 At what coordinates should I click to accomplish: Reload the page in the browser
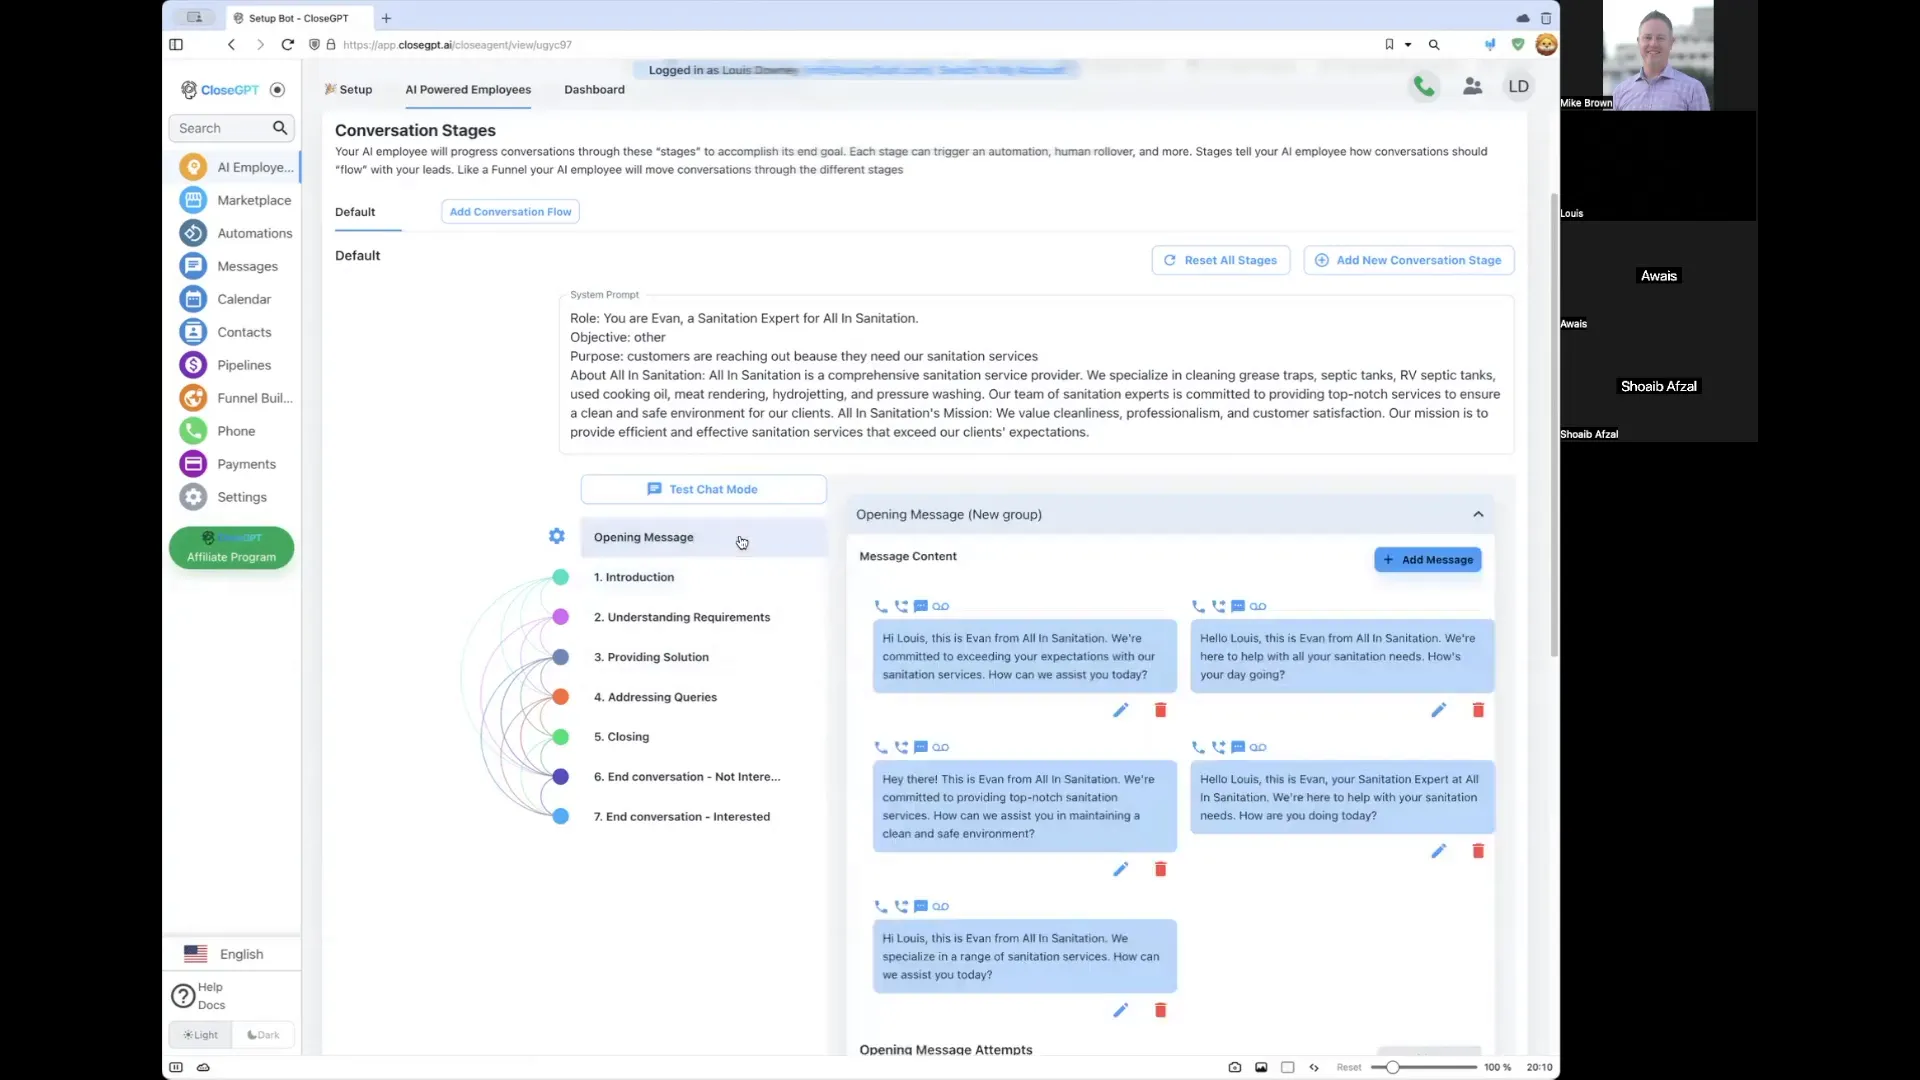[x=288, y=45]
